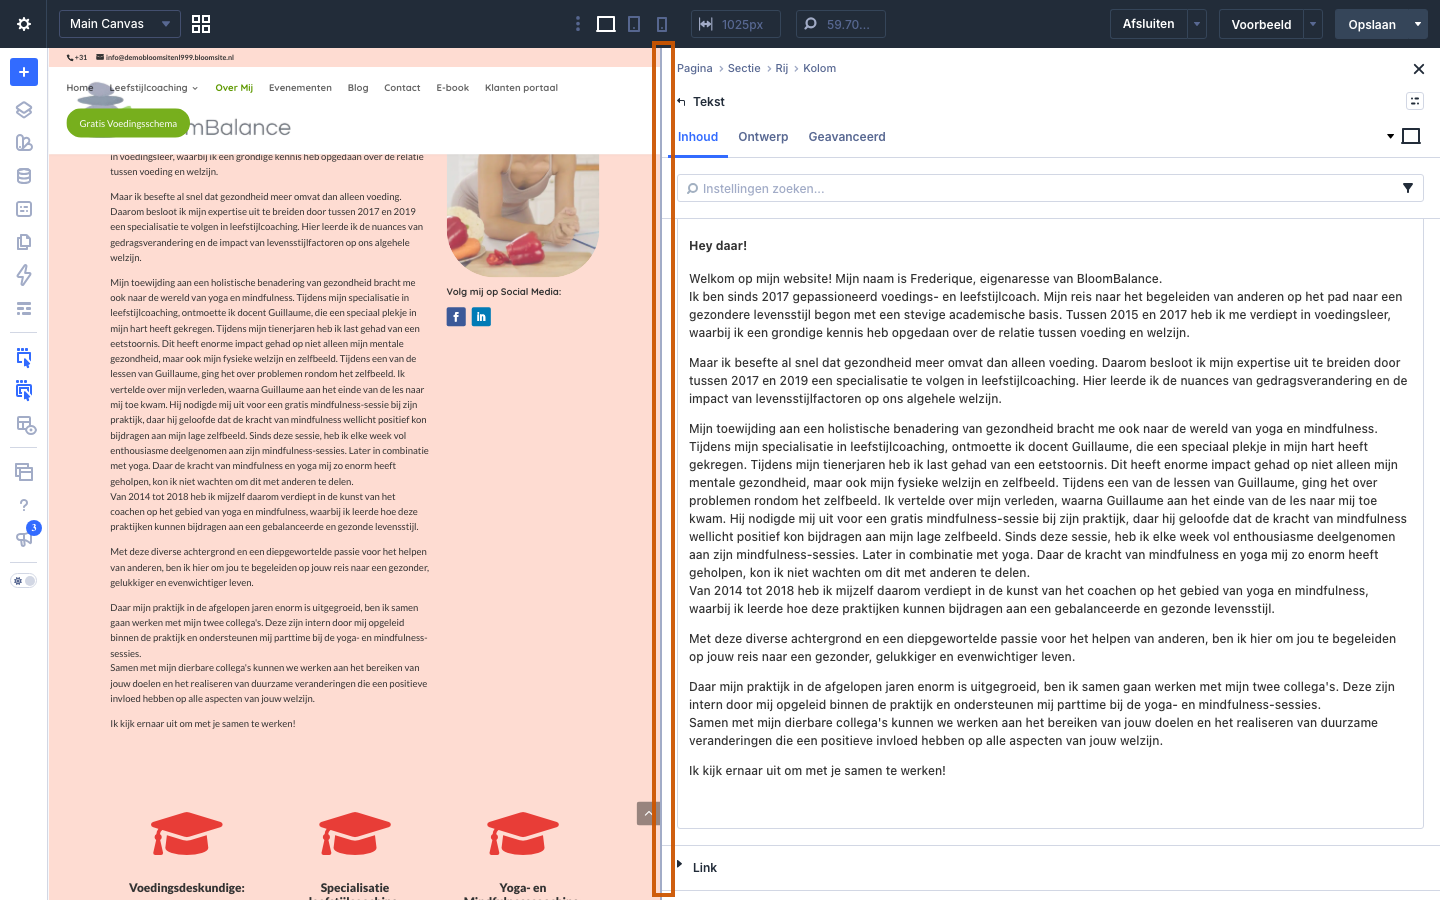Open the help question mark icon
The image size is (1440, 900).
24,505
